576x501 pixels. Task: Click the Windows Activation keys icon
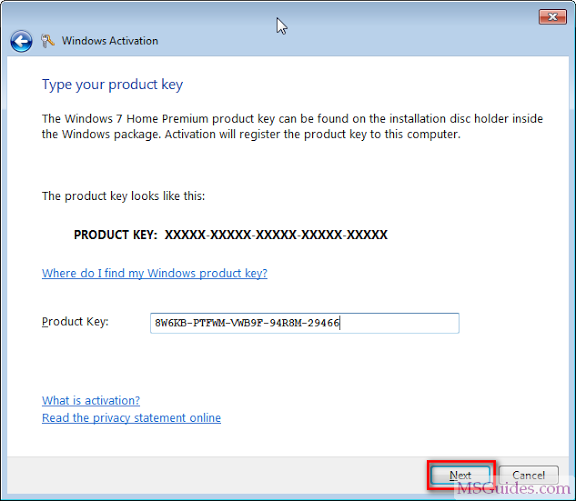(x=48, y=41)
